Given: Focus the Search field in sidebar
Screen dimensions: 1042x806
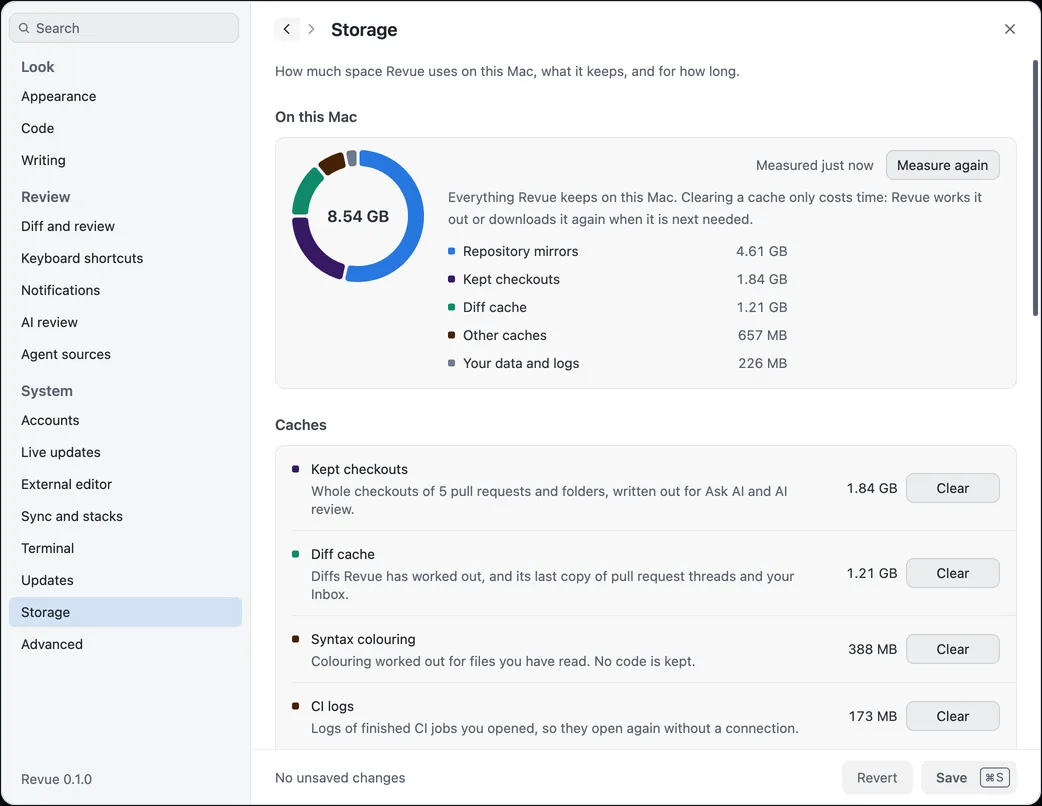Looking at the screenshot, I should click(x=124, y=28).
